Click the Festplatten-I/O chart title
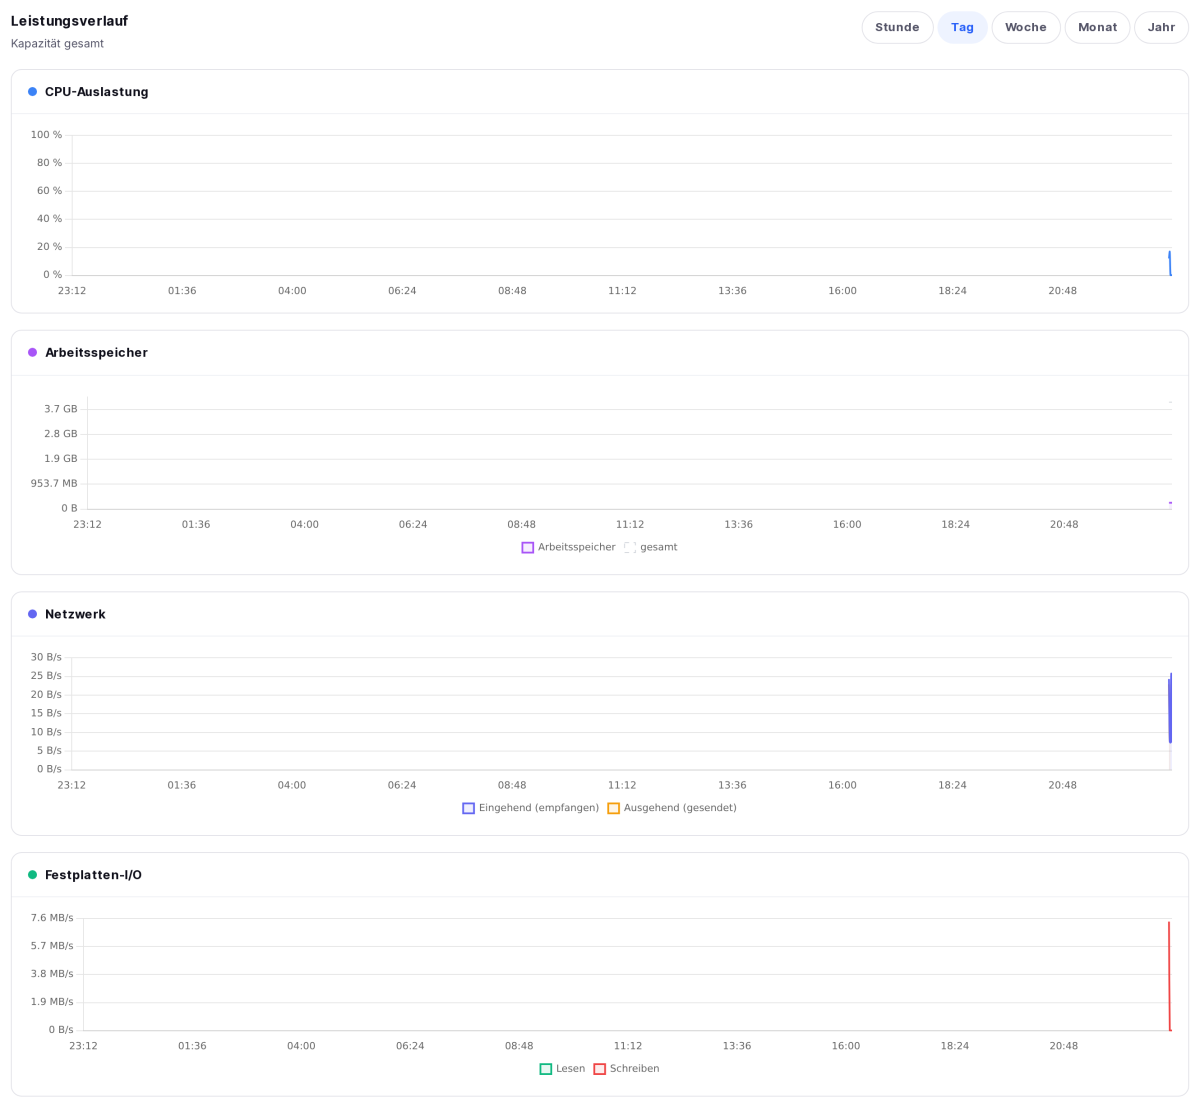 pos(93,875)
